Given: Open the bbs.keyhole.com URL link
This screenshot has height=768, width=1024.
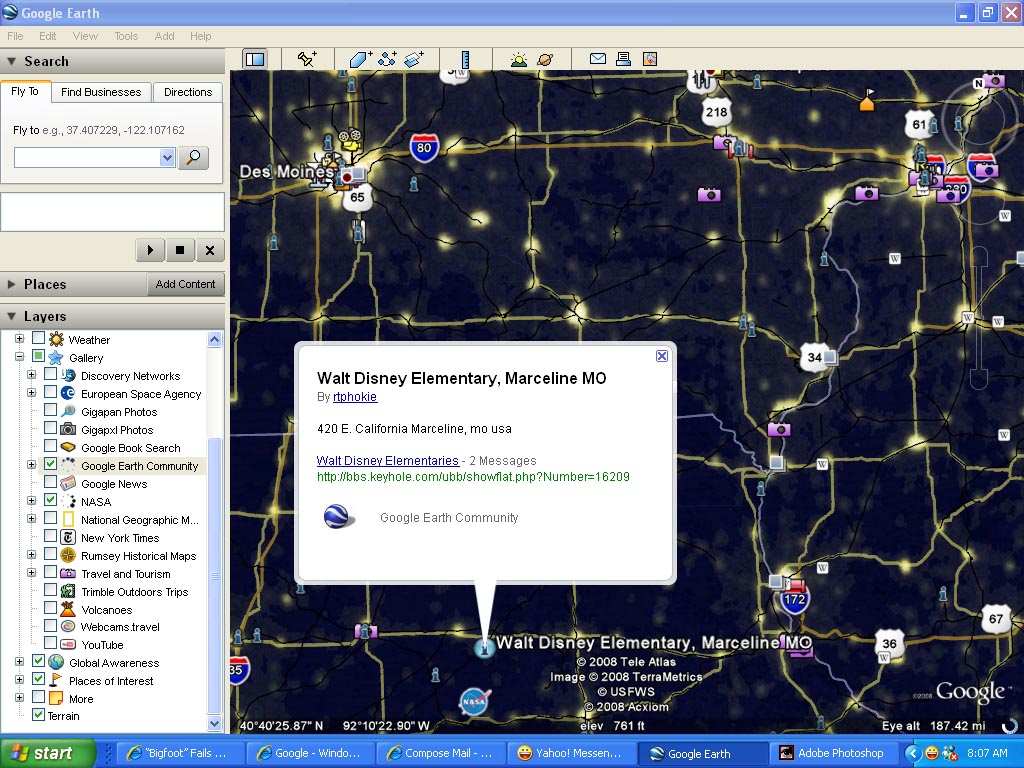Looking at the screenshot, I should [x=473, y=477].
